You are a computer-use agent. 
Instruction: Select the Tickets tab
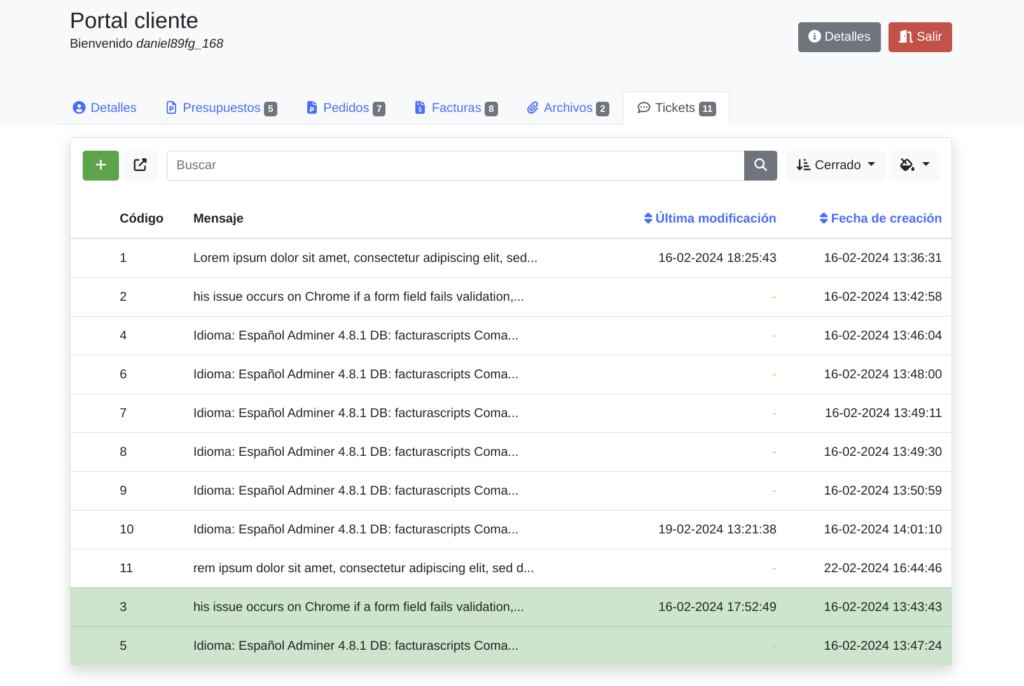click(x=675, y=108)
